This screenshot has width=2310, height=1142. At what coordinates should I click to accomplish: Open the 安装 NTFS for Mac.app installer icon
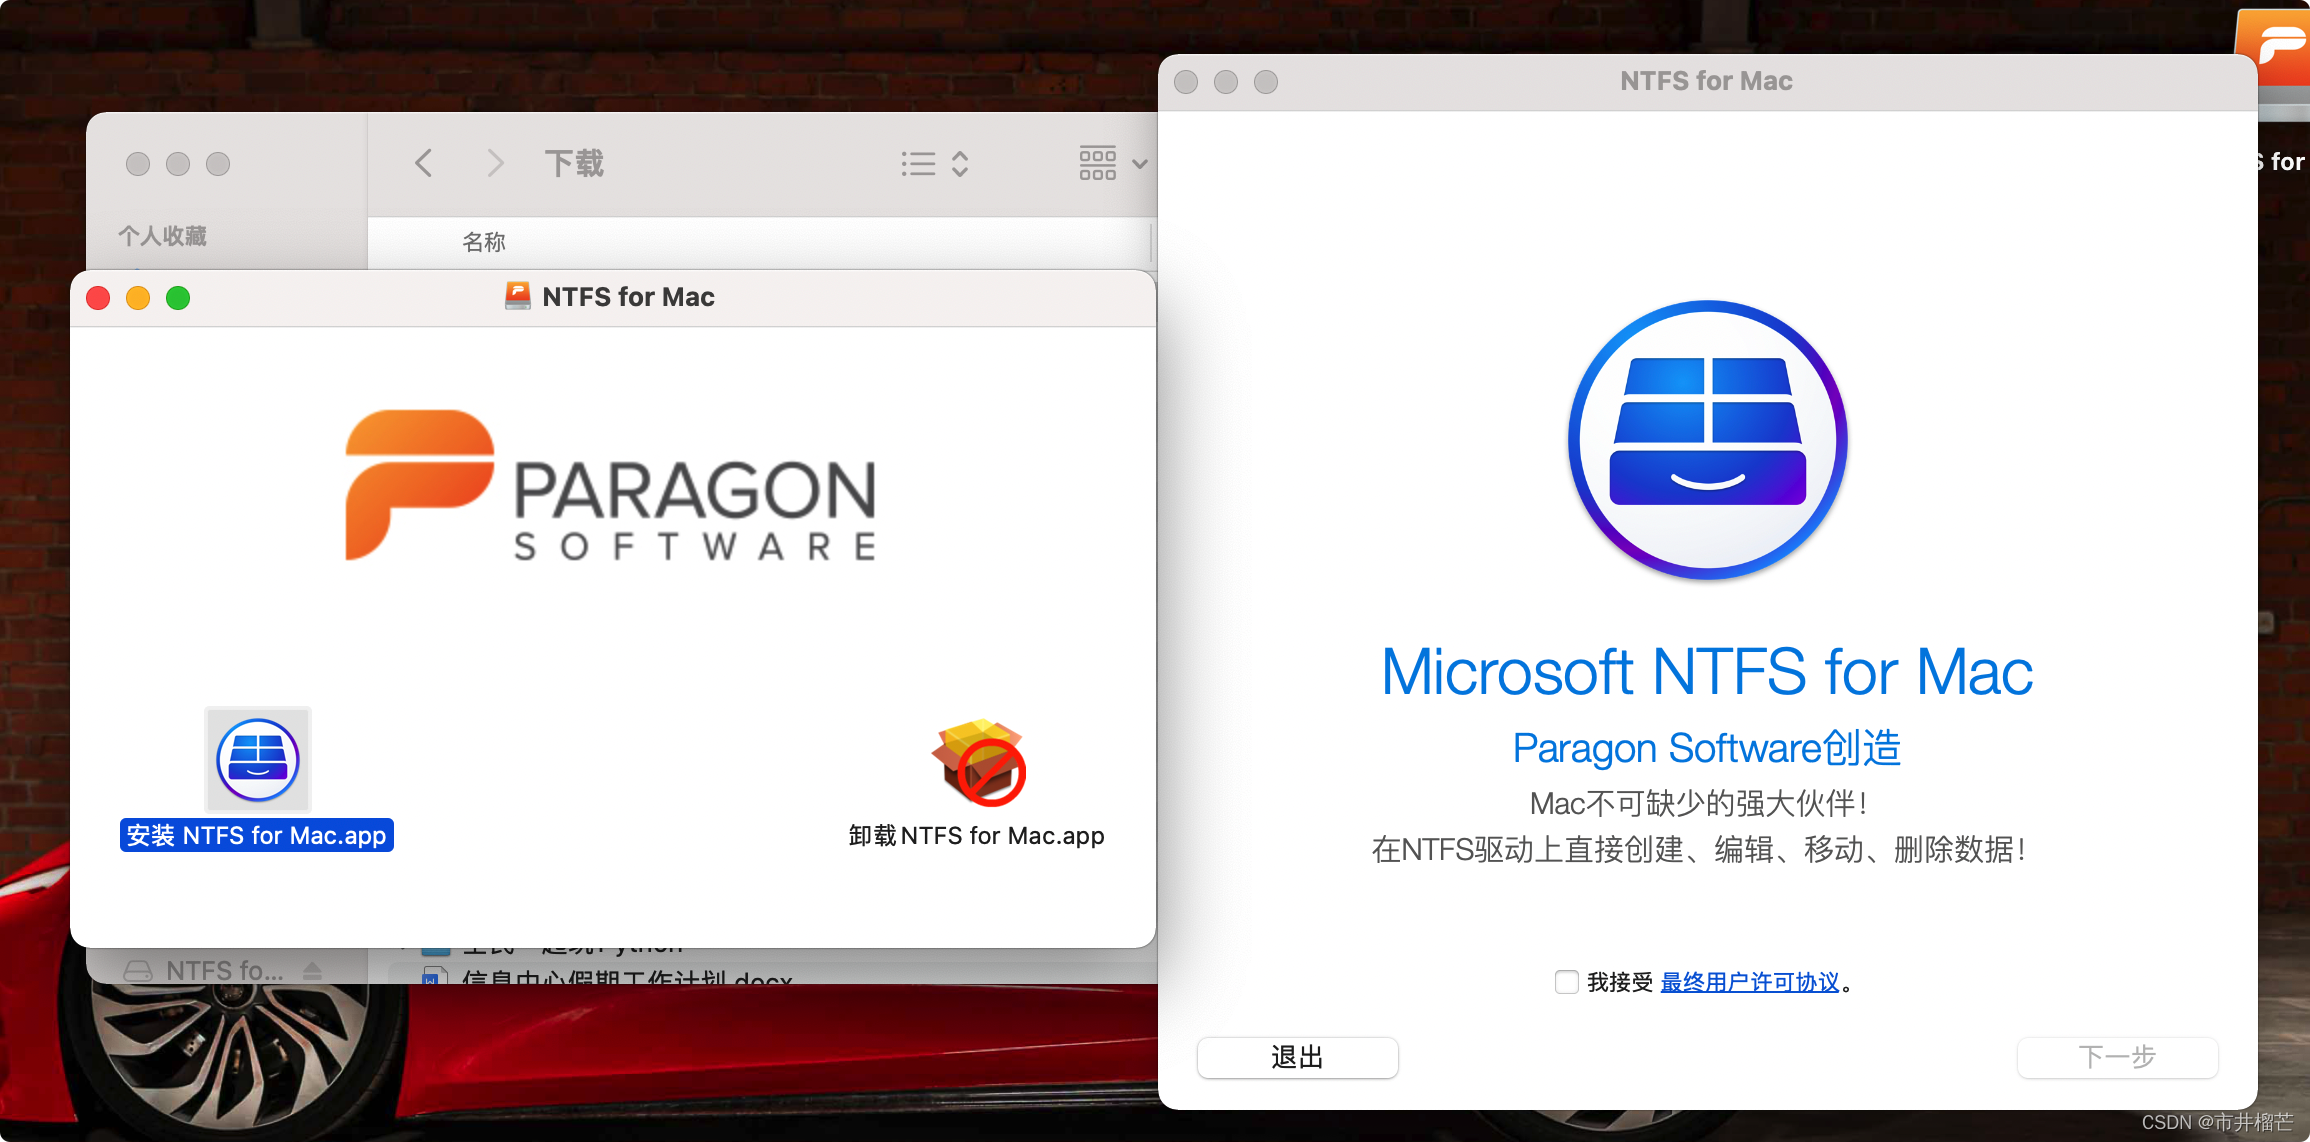coord(258,760)
